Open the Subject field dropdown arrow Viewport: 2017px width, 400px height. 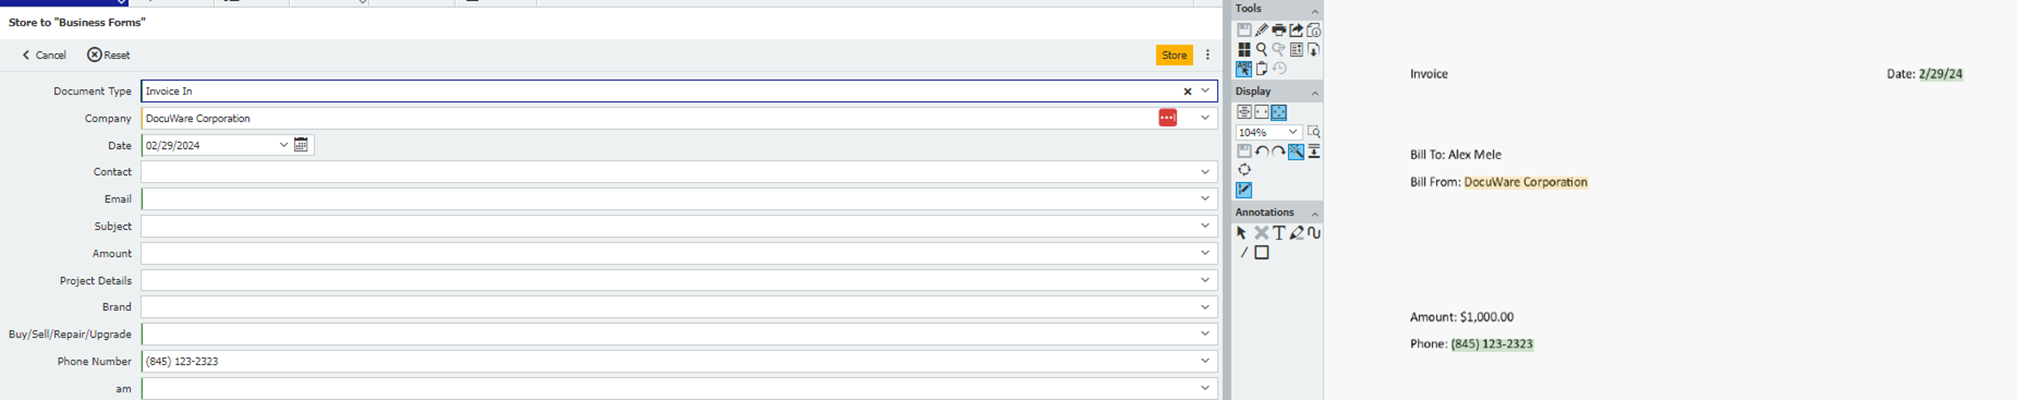(x=1205, y=226)
